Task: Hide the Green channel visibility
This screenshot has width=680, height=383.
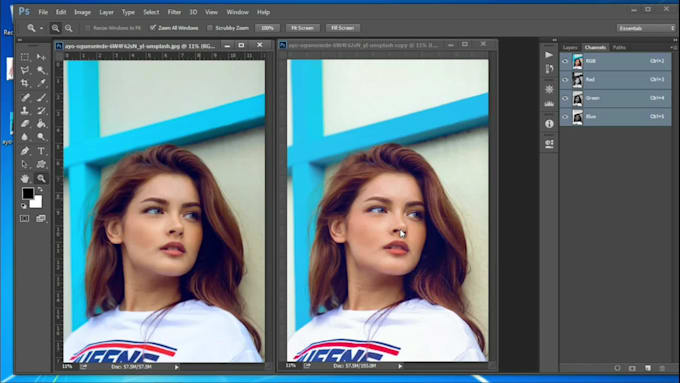Action: coord(565,98)
